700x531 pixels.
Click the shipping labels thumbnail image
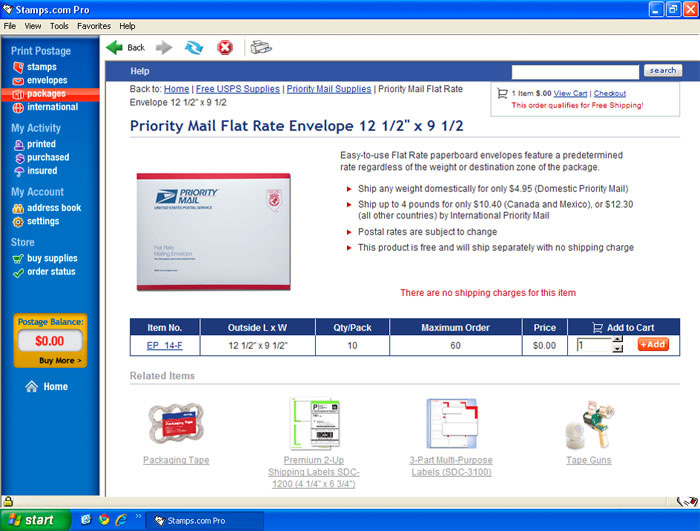pyautogui.click(x=314, y=423)
